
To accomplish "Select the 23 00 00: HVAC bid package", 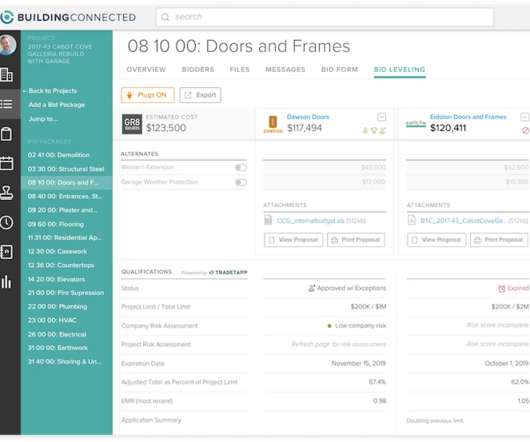I will pos(52,320).
